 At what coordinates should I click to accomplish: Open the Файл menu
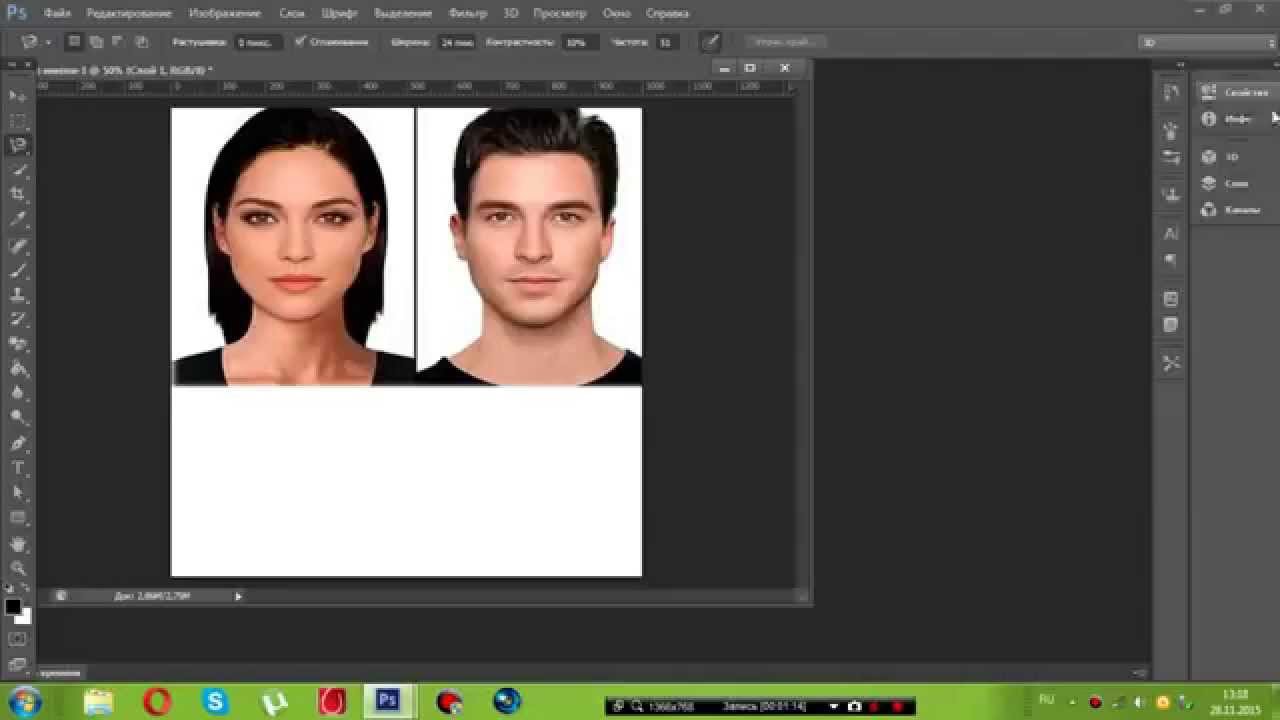point(57,14)
